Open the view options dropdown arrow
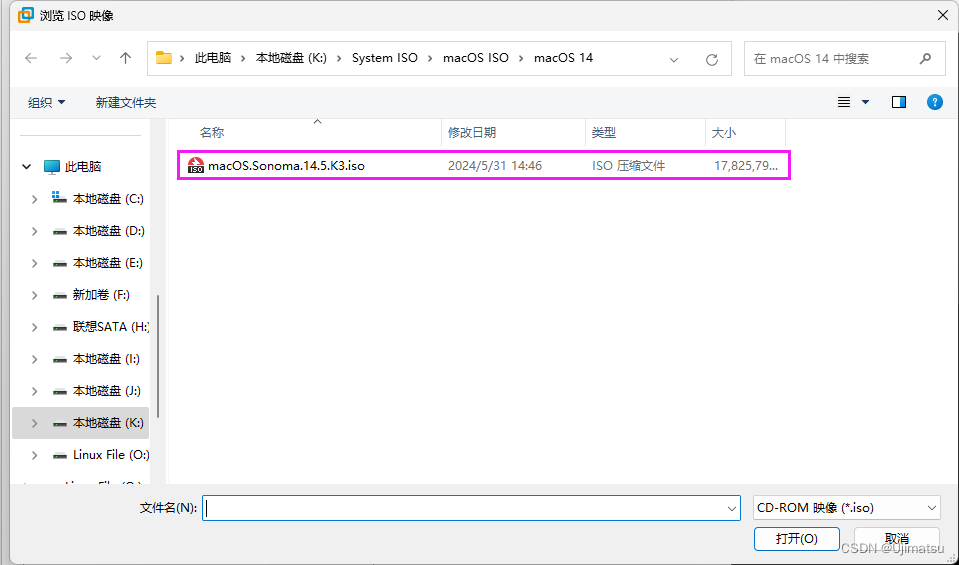Image resolution: width=959 pixels, height=565 pixels. (x=865, y=102)
